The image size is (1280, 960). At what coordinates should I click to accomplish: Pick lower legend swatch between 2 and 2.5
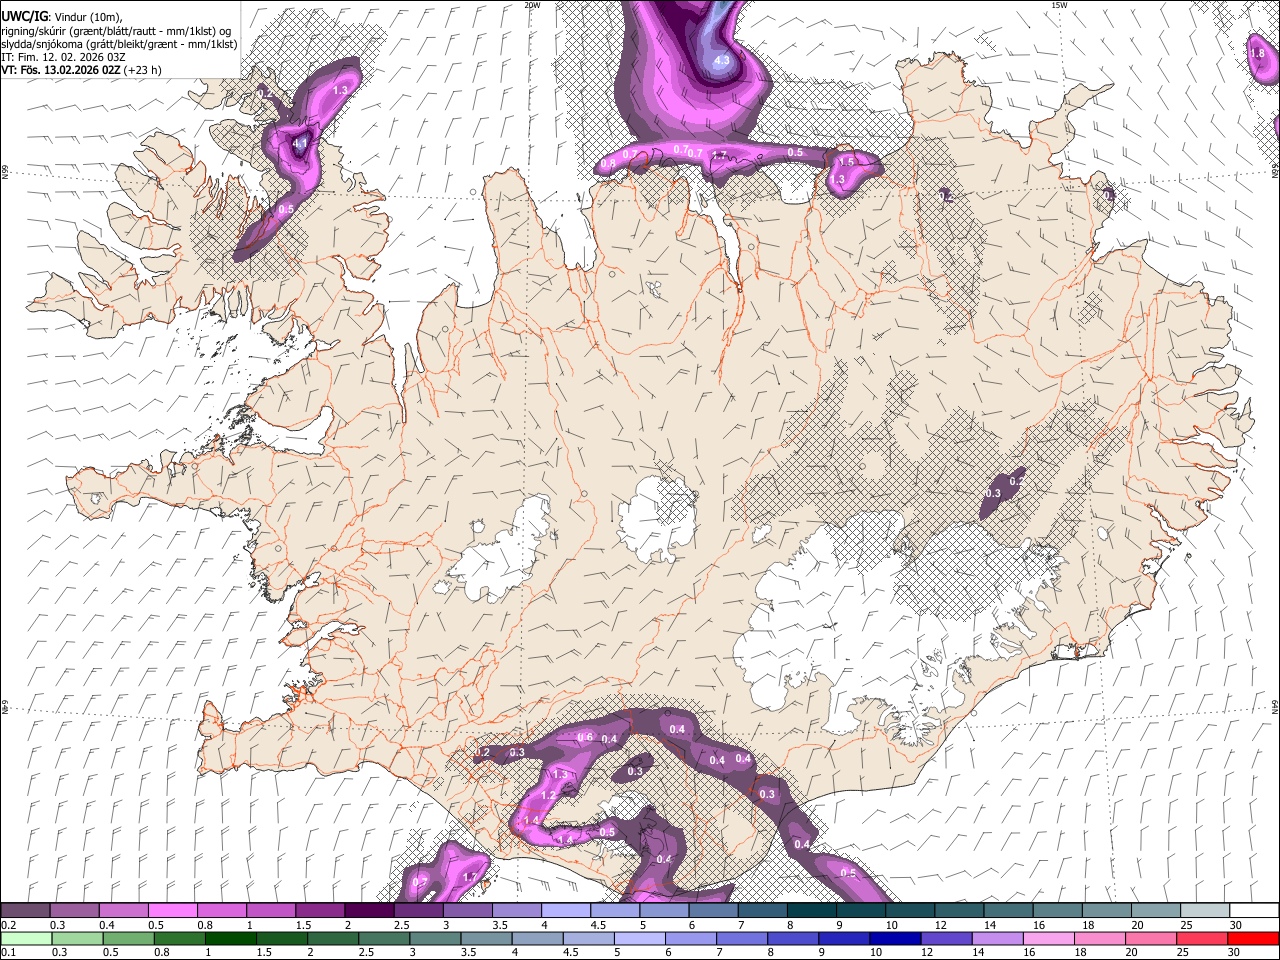tap(333, 938)
